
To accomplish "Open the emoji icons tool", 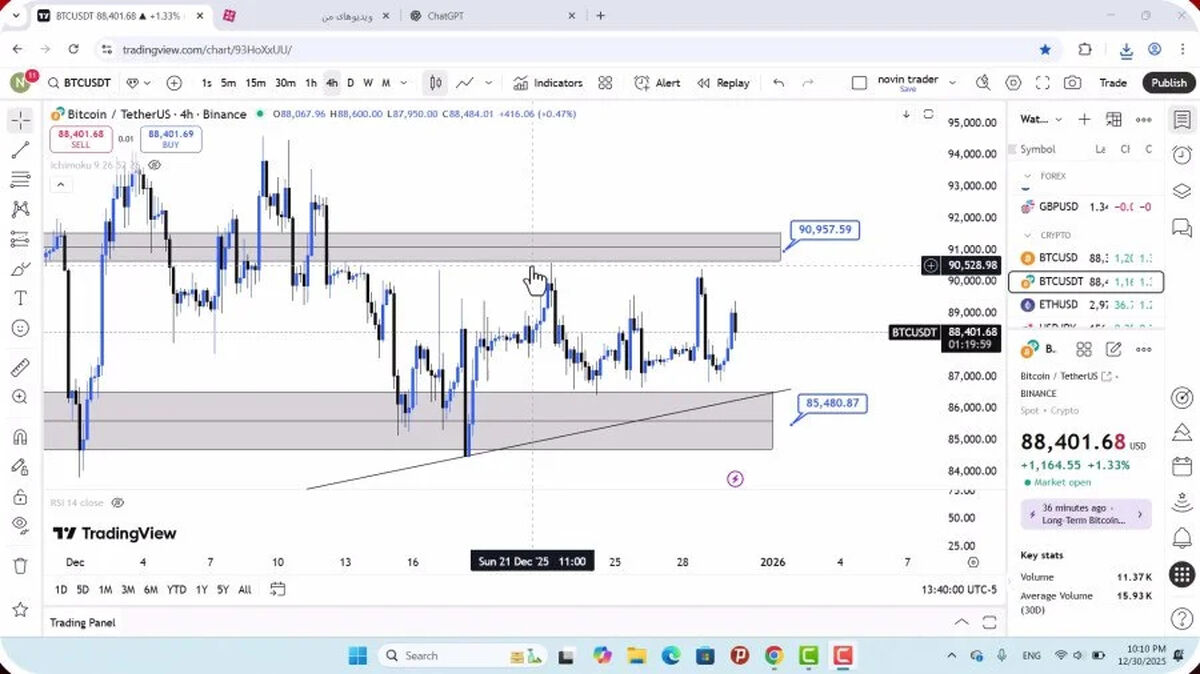I will [20, 328].
